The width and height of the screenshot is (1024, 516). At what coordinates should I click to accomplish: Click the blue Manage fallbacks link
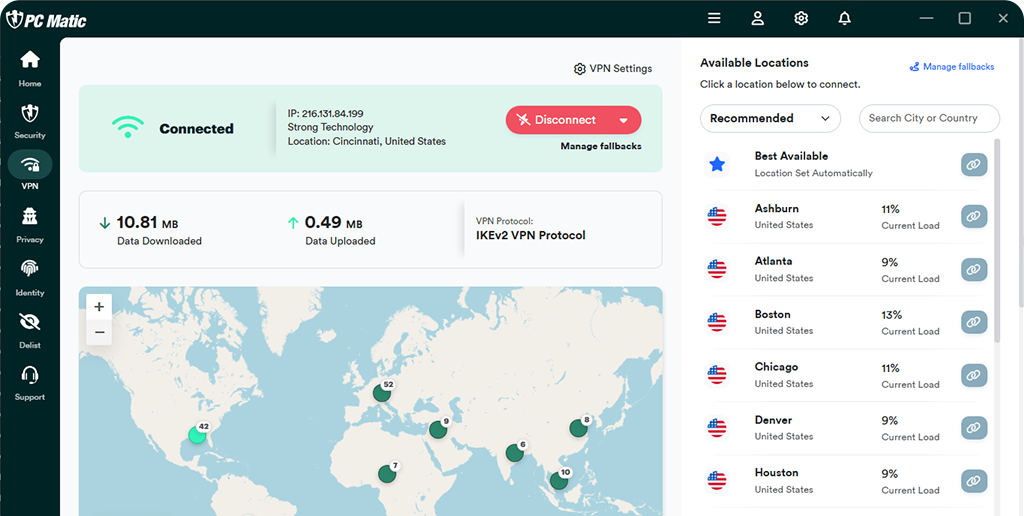coord(952,67)
